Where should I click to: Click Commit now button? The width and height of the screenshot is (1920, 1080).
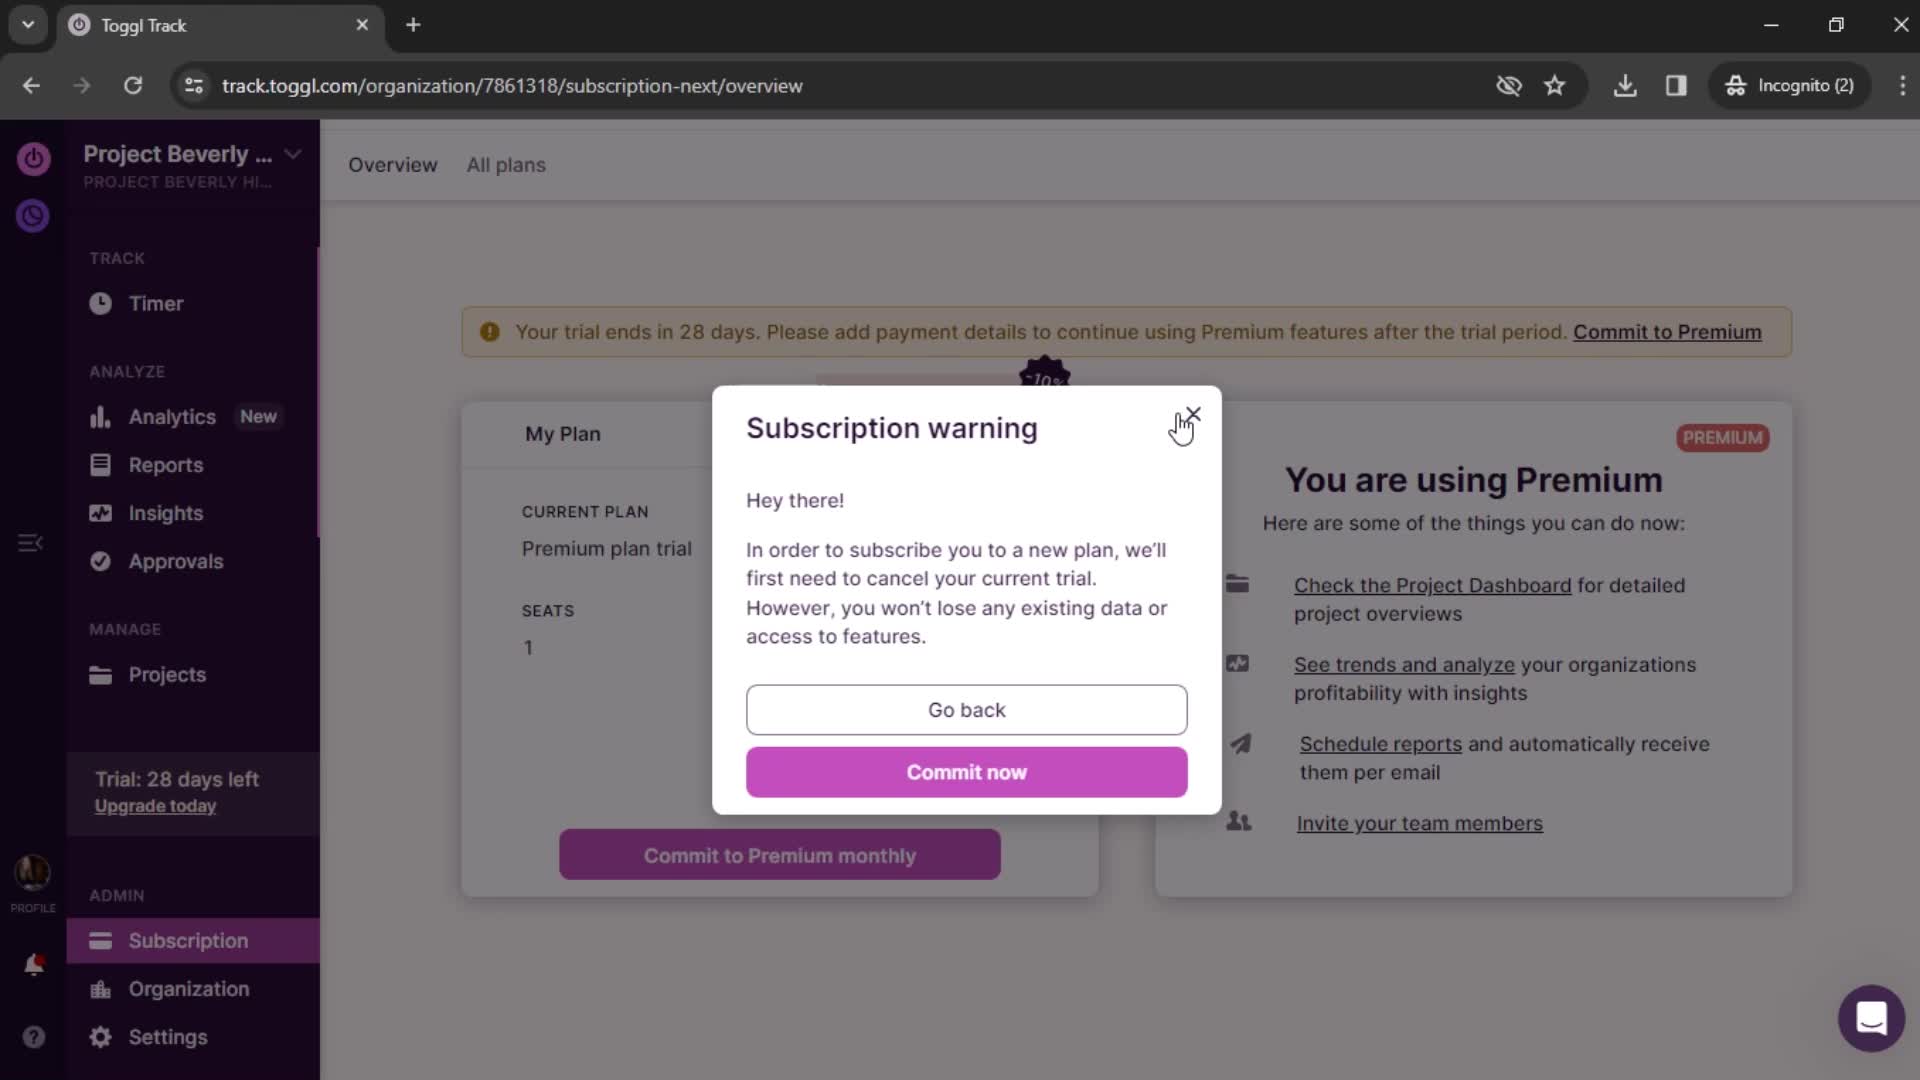967,773
